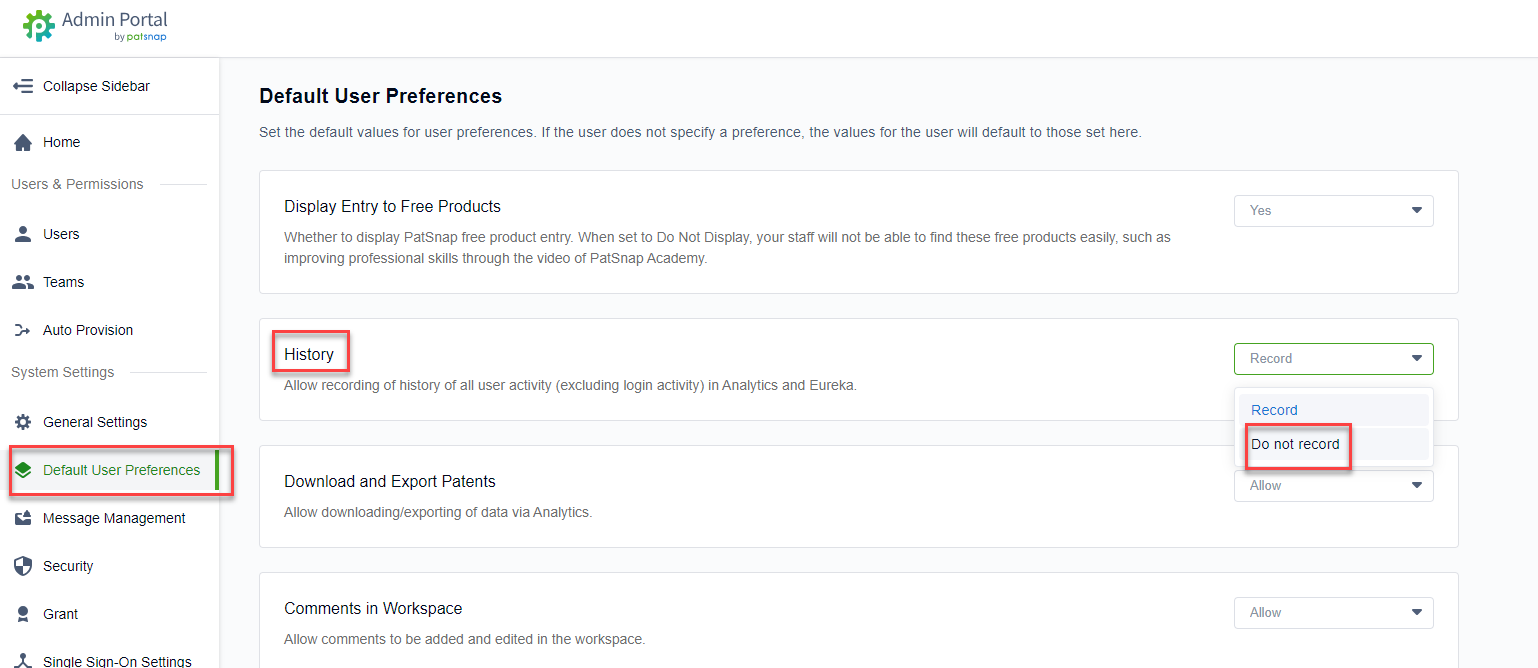Go to Single Sign-On Settings
Image resolution: width=1538 pixels, height=668 pixels.
[117, 660]
